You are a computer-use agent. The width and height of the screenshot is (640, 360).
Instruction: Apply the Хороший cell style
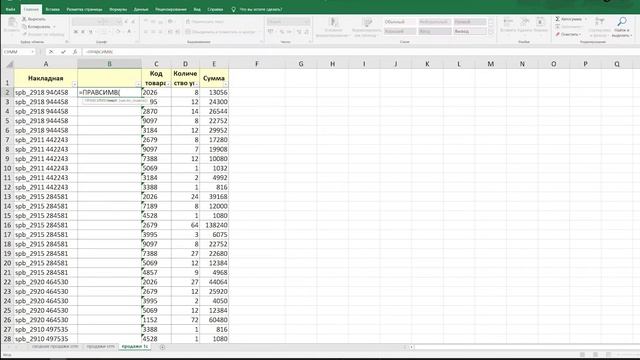400,31
